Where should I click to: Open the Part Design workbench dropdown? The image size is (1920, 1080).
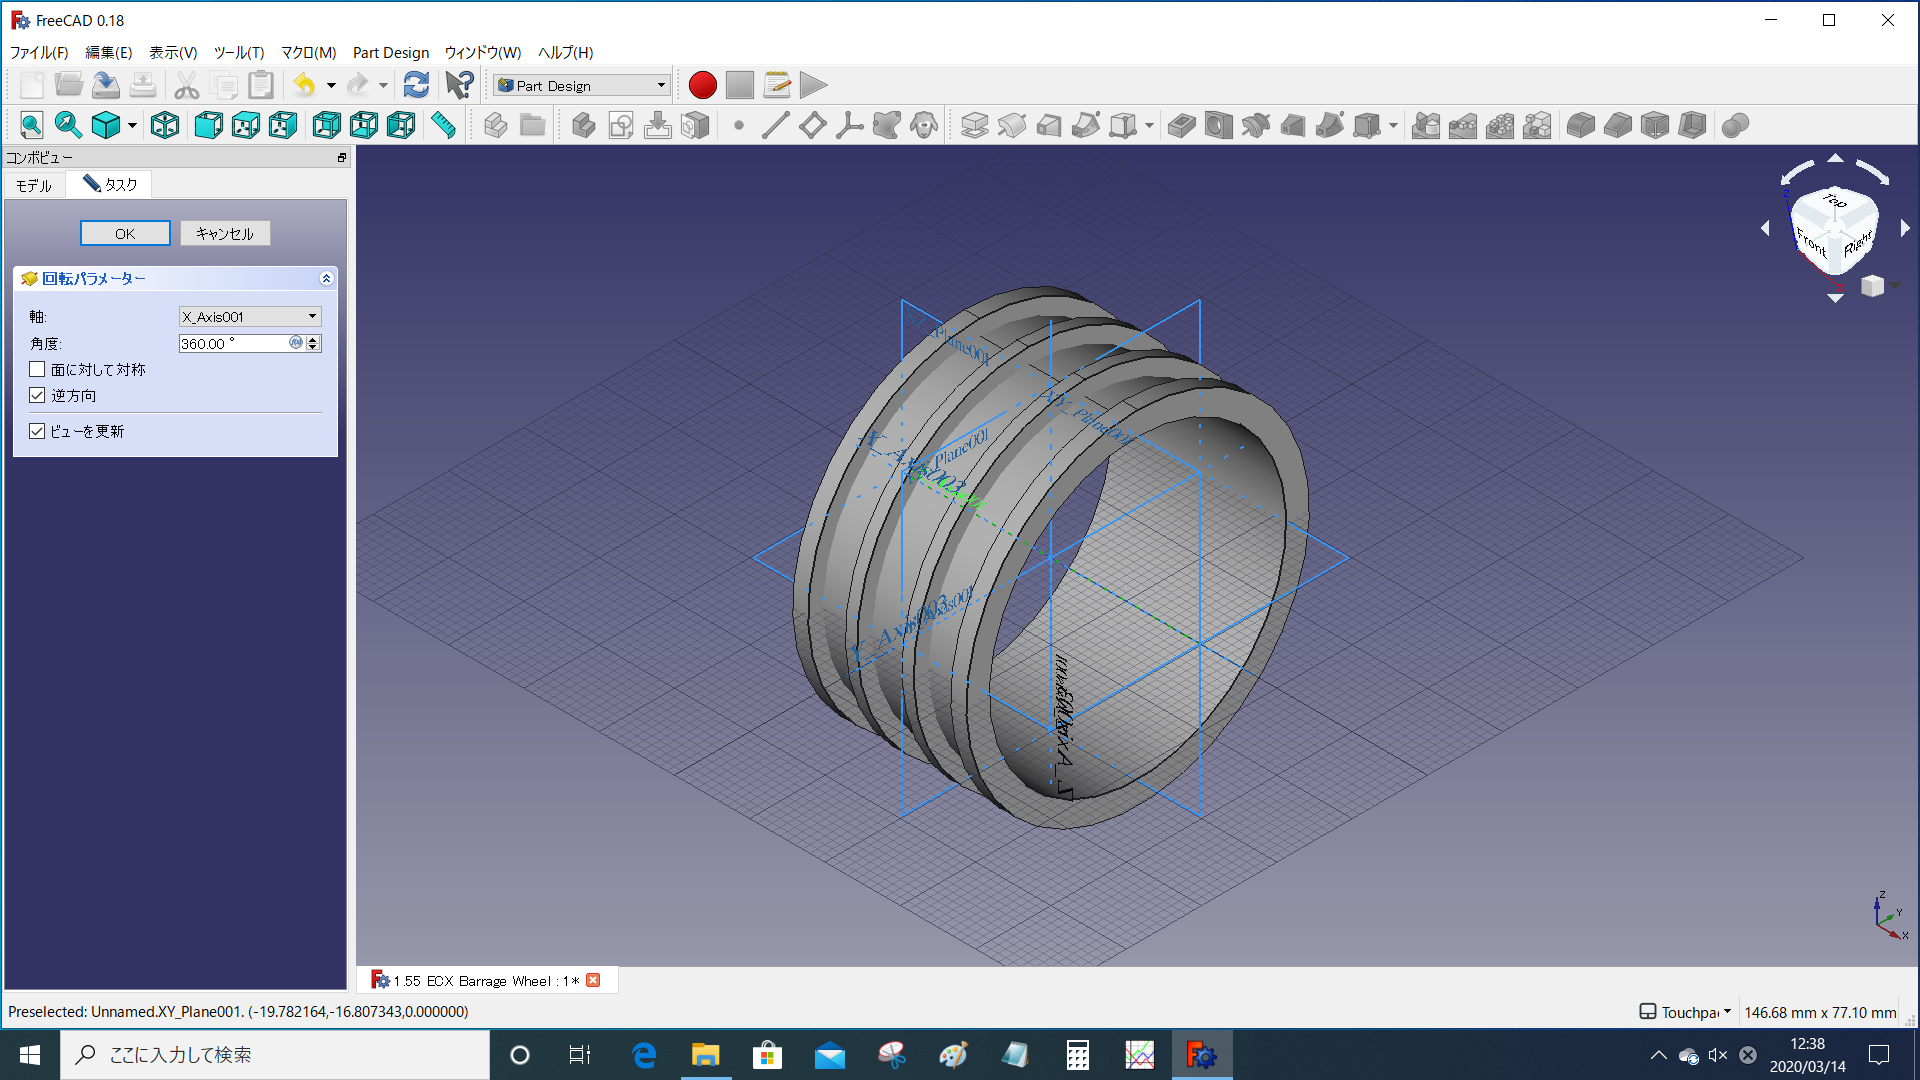pos(582,85)
